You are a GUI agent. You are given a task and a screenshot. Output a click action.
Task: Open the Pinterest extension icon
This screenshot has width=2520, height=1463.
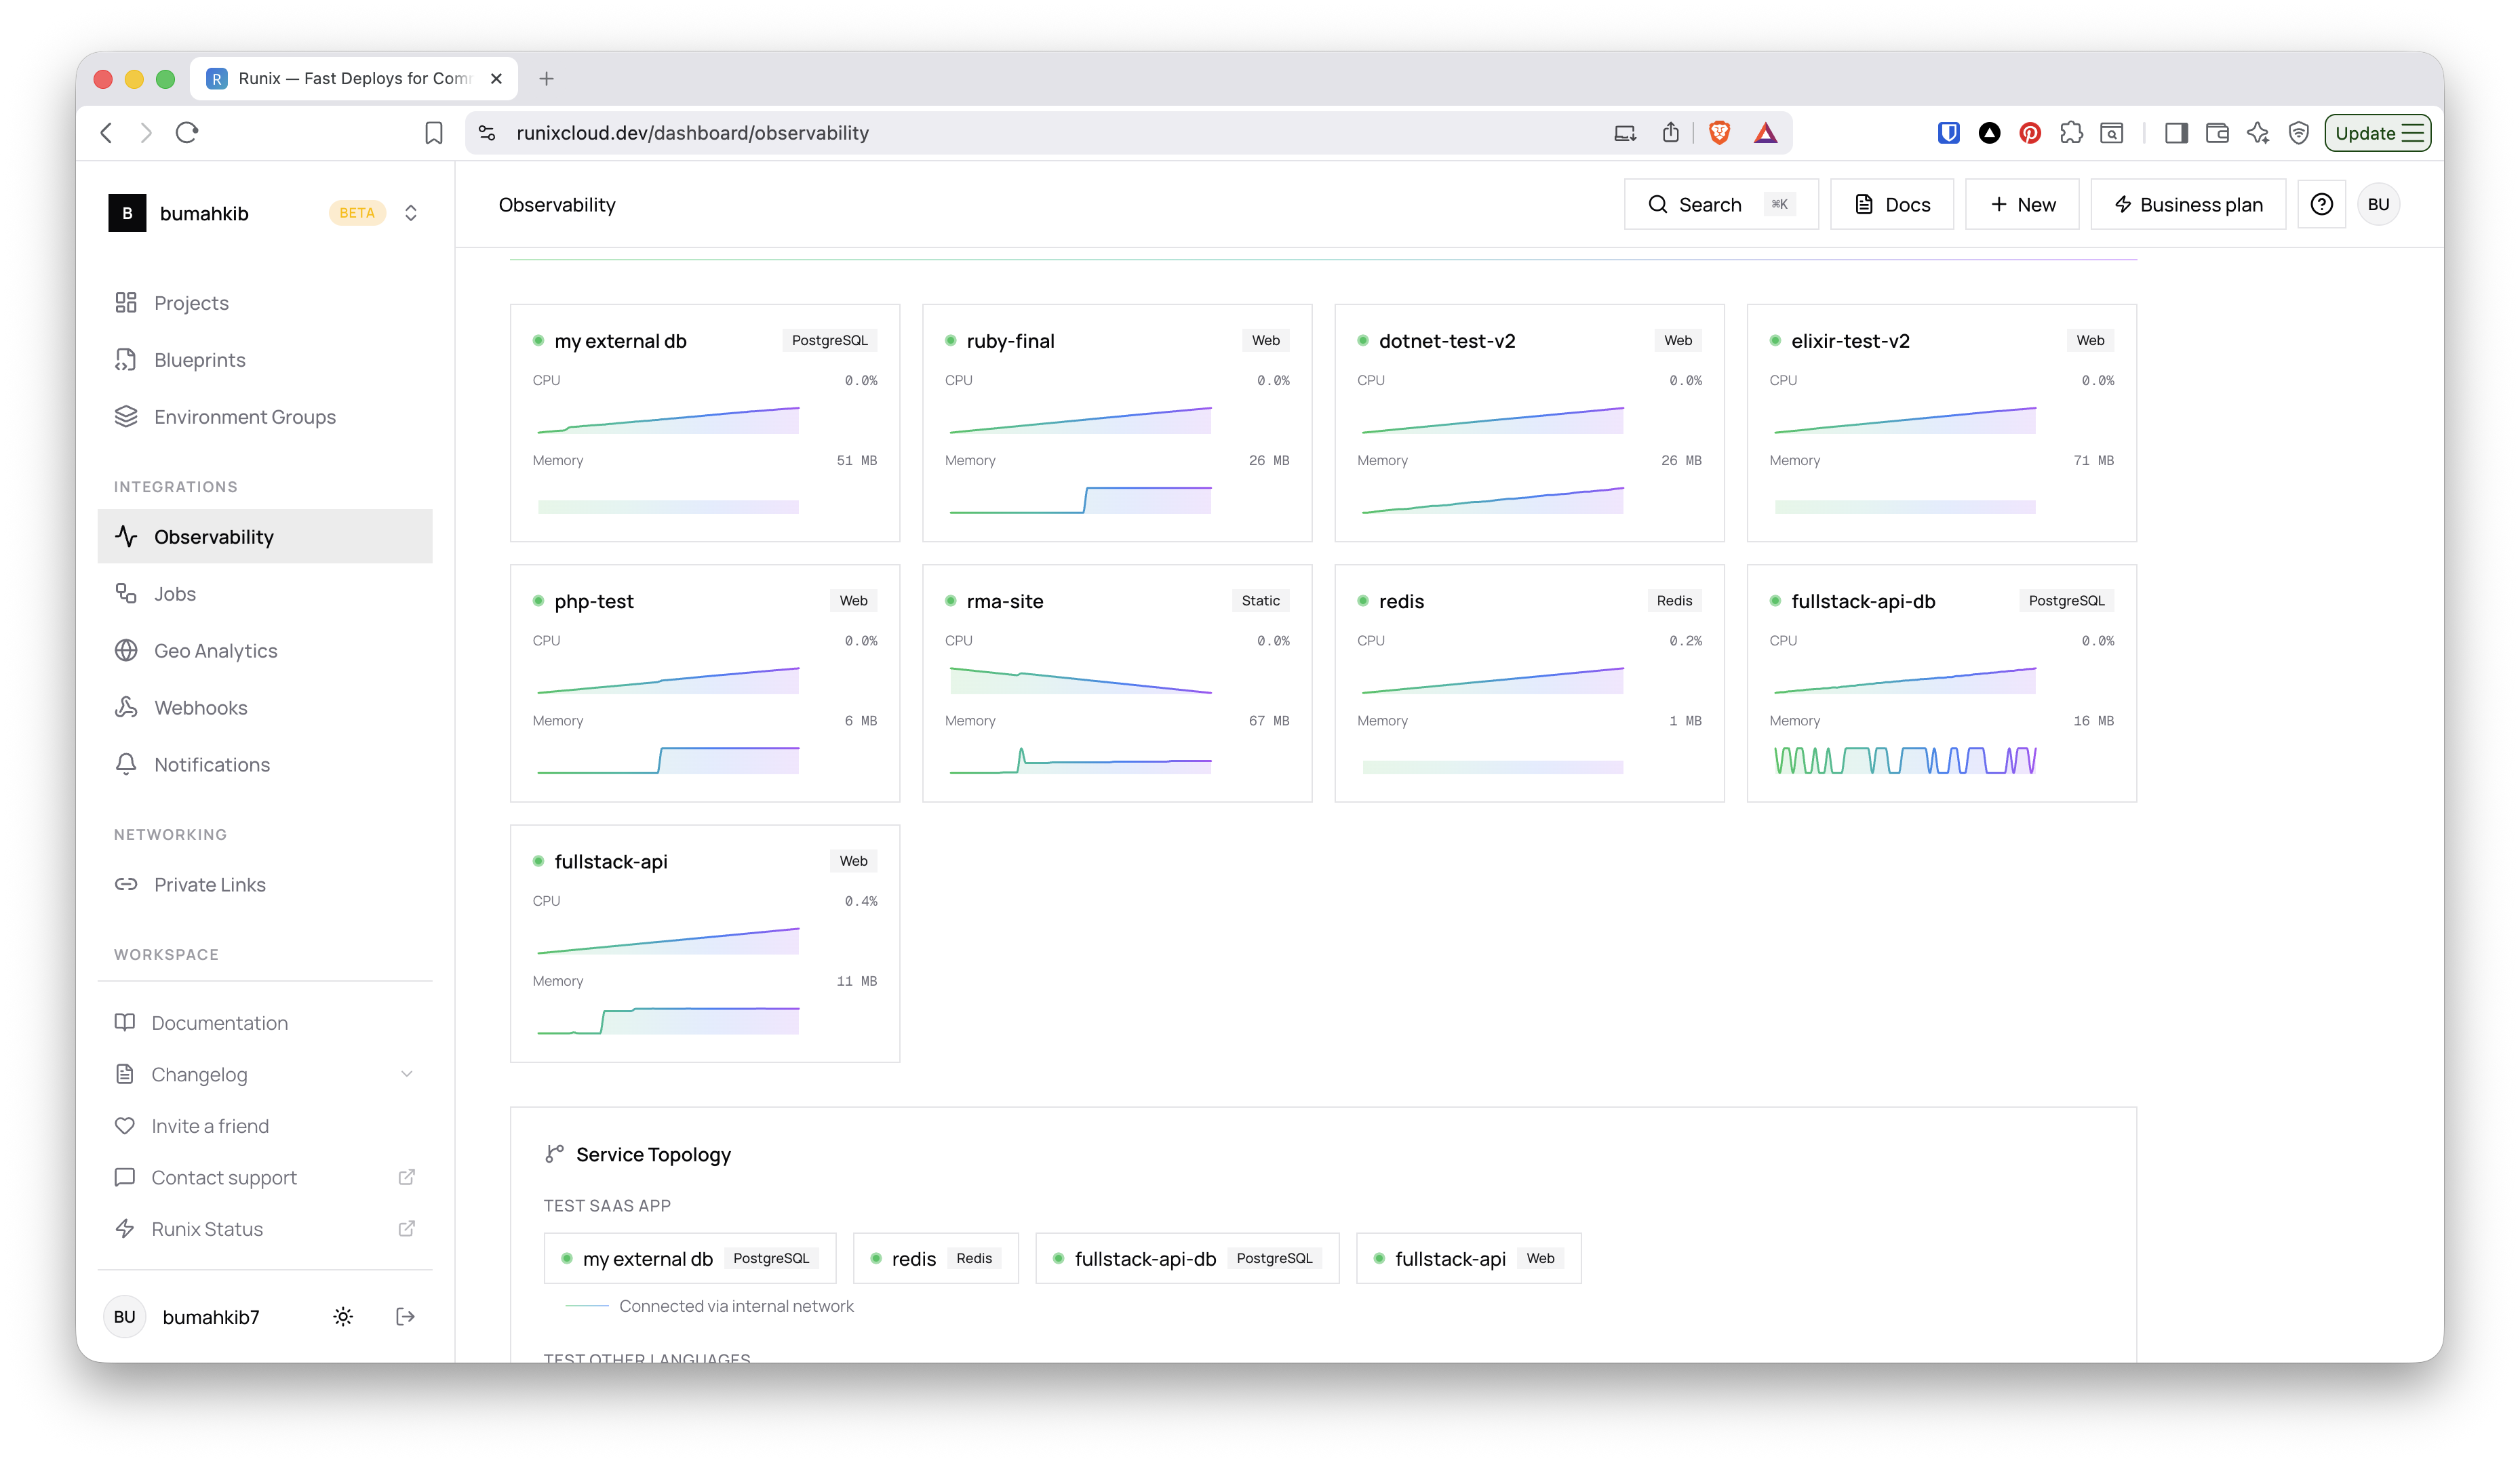[x=2030, y=133]
